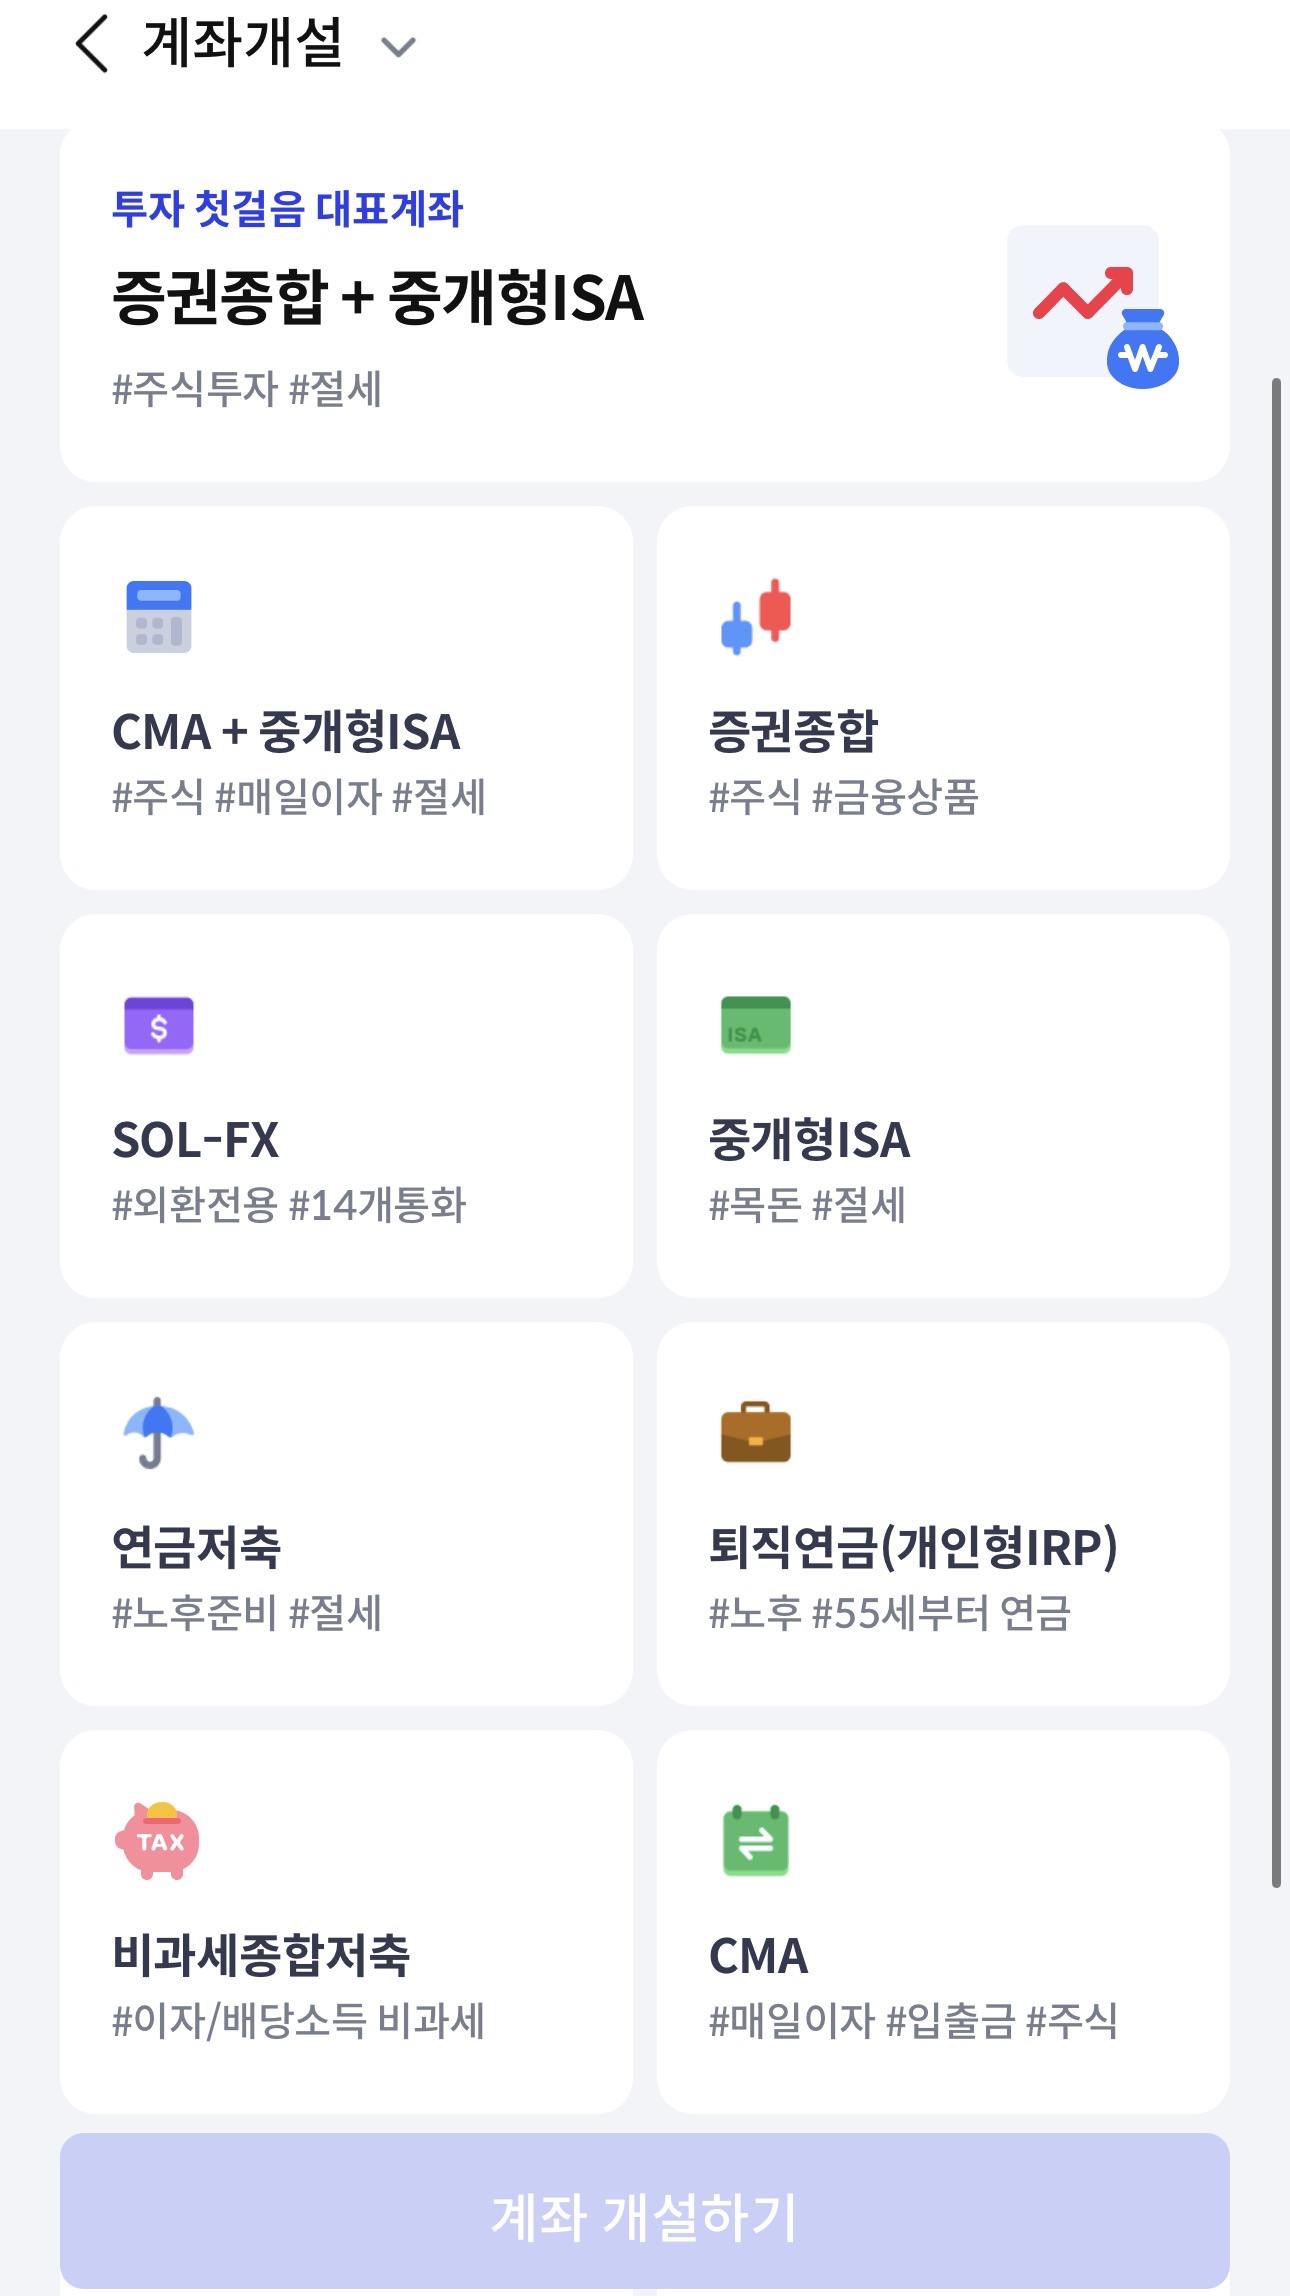This screenshot has height=2296, width=1290.
Task: Select 퇴직연금(개인형IRP) account option
Action: (912, 1547)
